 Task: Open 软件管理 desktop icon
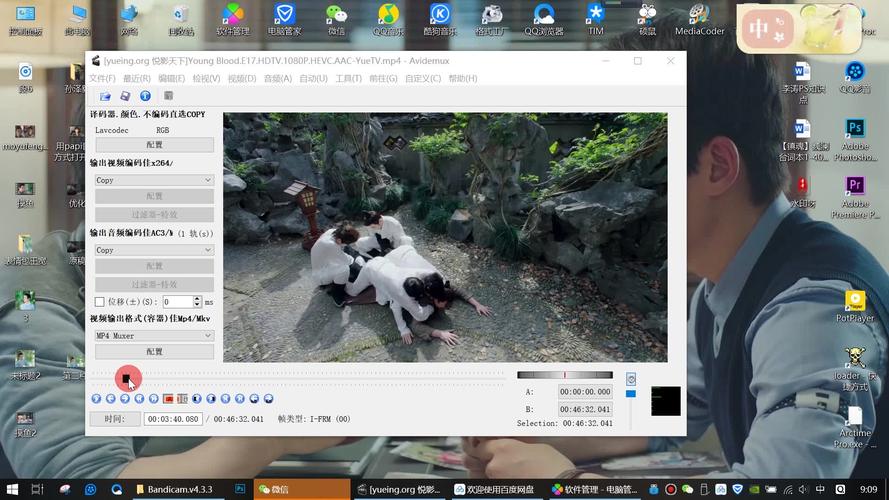point(232,20)
